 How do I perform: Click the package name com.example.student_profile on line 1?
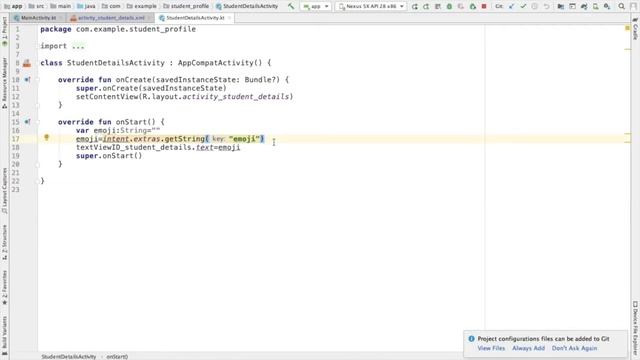coord(136,29)
